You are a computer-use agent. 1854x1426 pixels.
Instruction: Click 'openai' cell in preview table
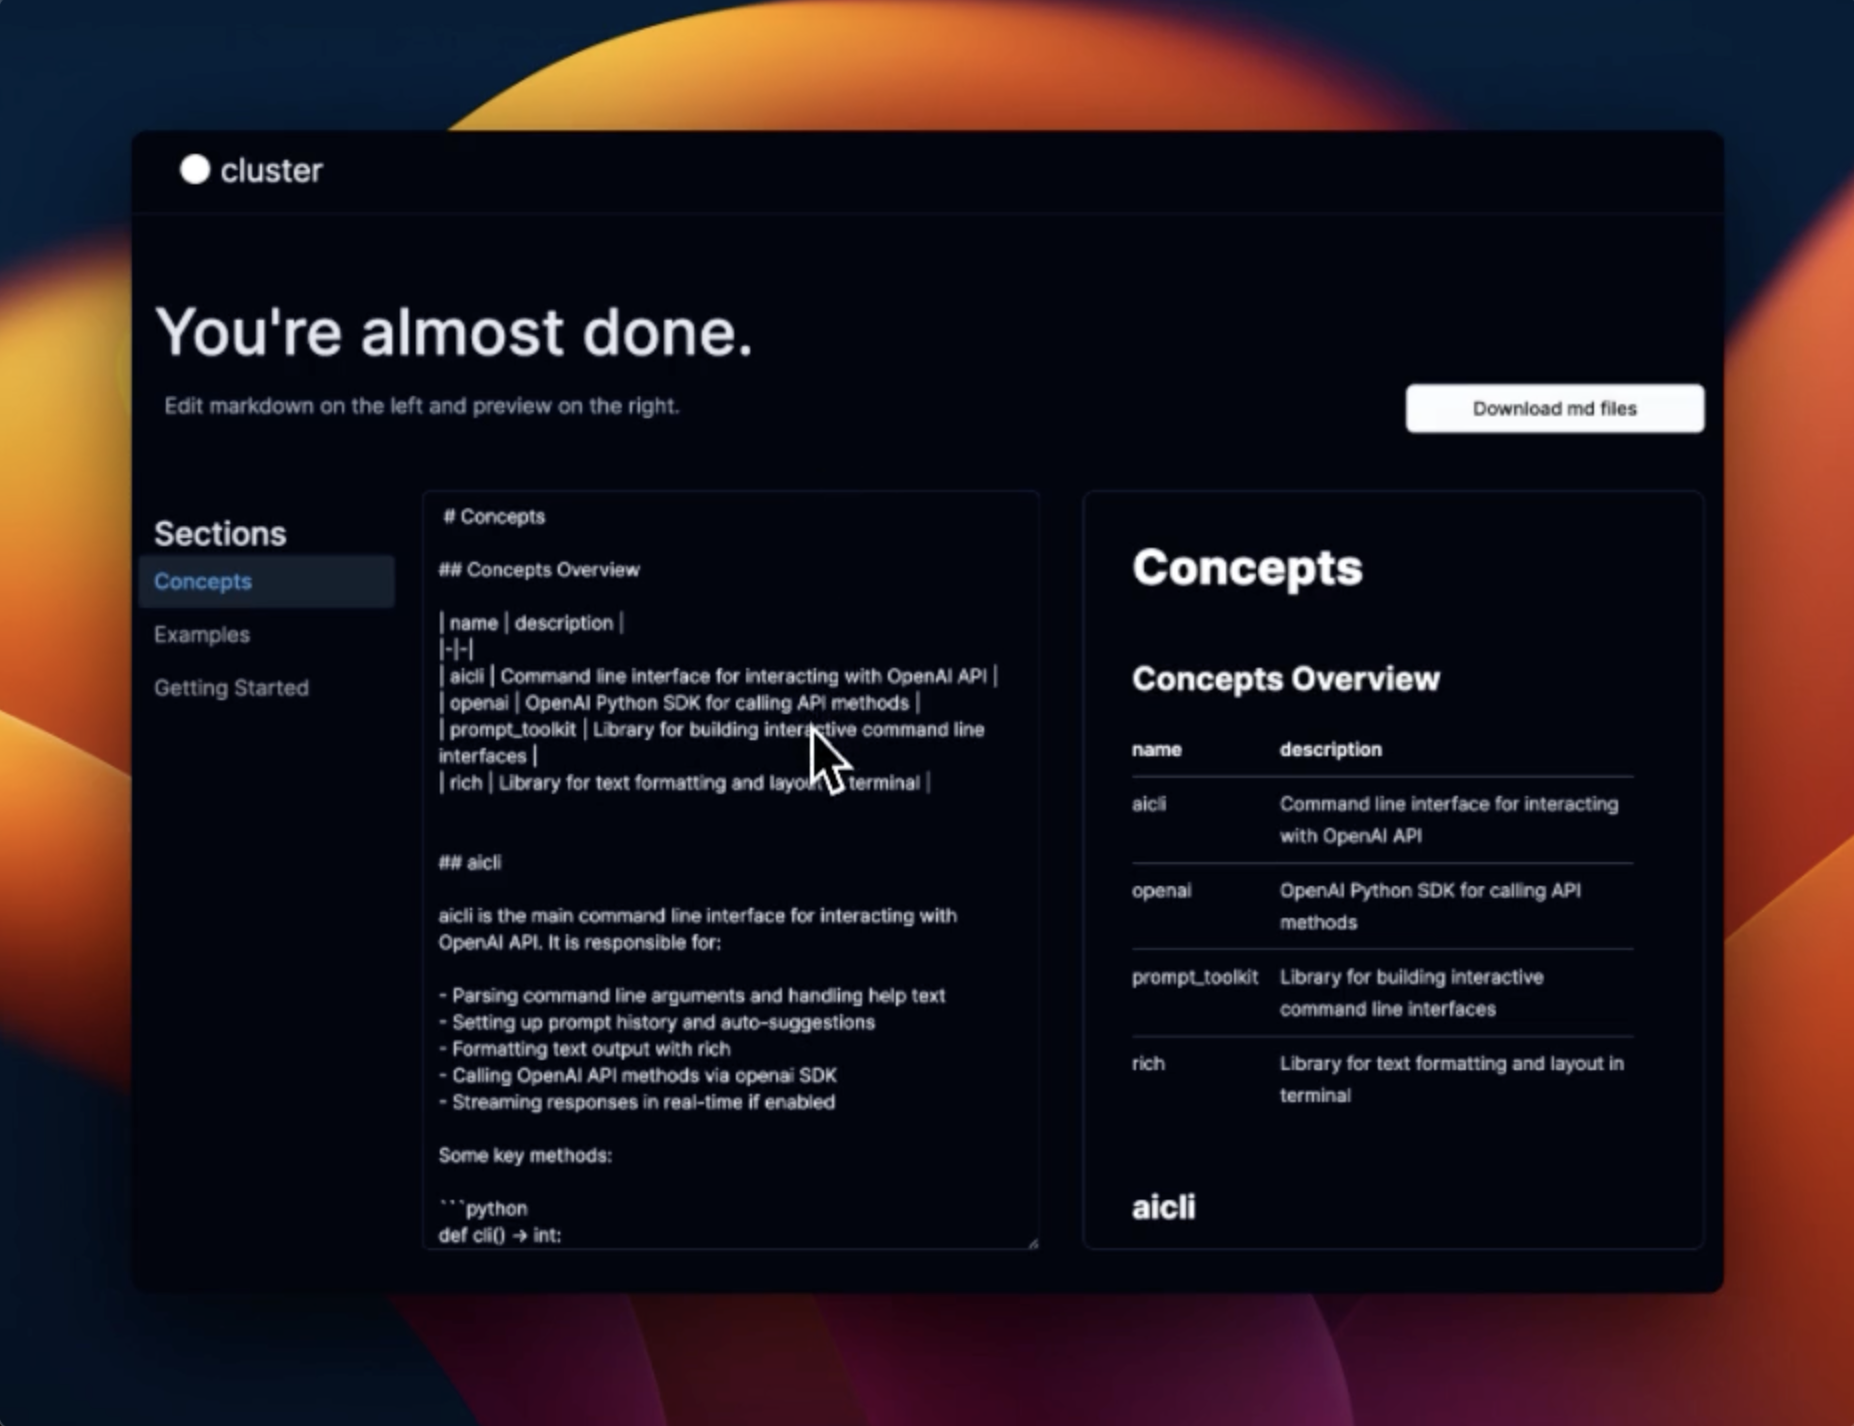pos(1161,890)
